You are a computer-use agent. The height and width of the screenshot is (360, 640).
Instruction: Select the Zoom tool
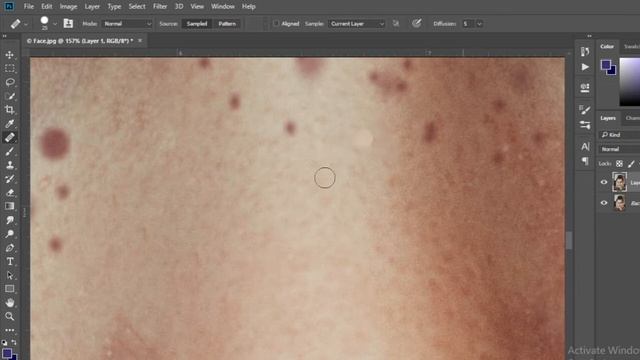tap(10, 316)
